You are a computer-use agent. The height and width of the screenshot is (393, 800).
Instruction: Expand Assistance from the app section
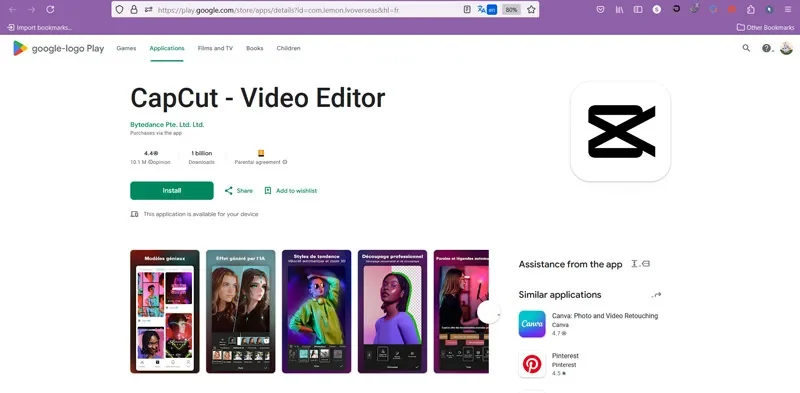click(640, 264)
